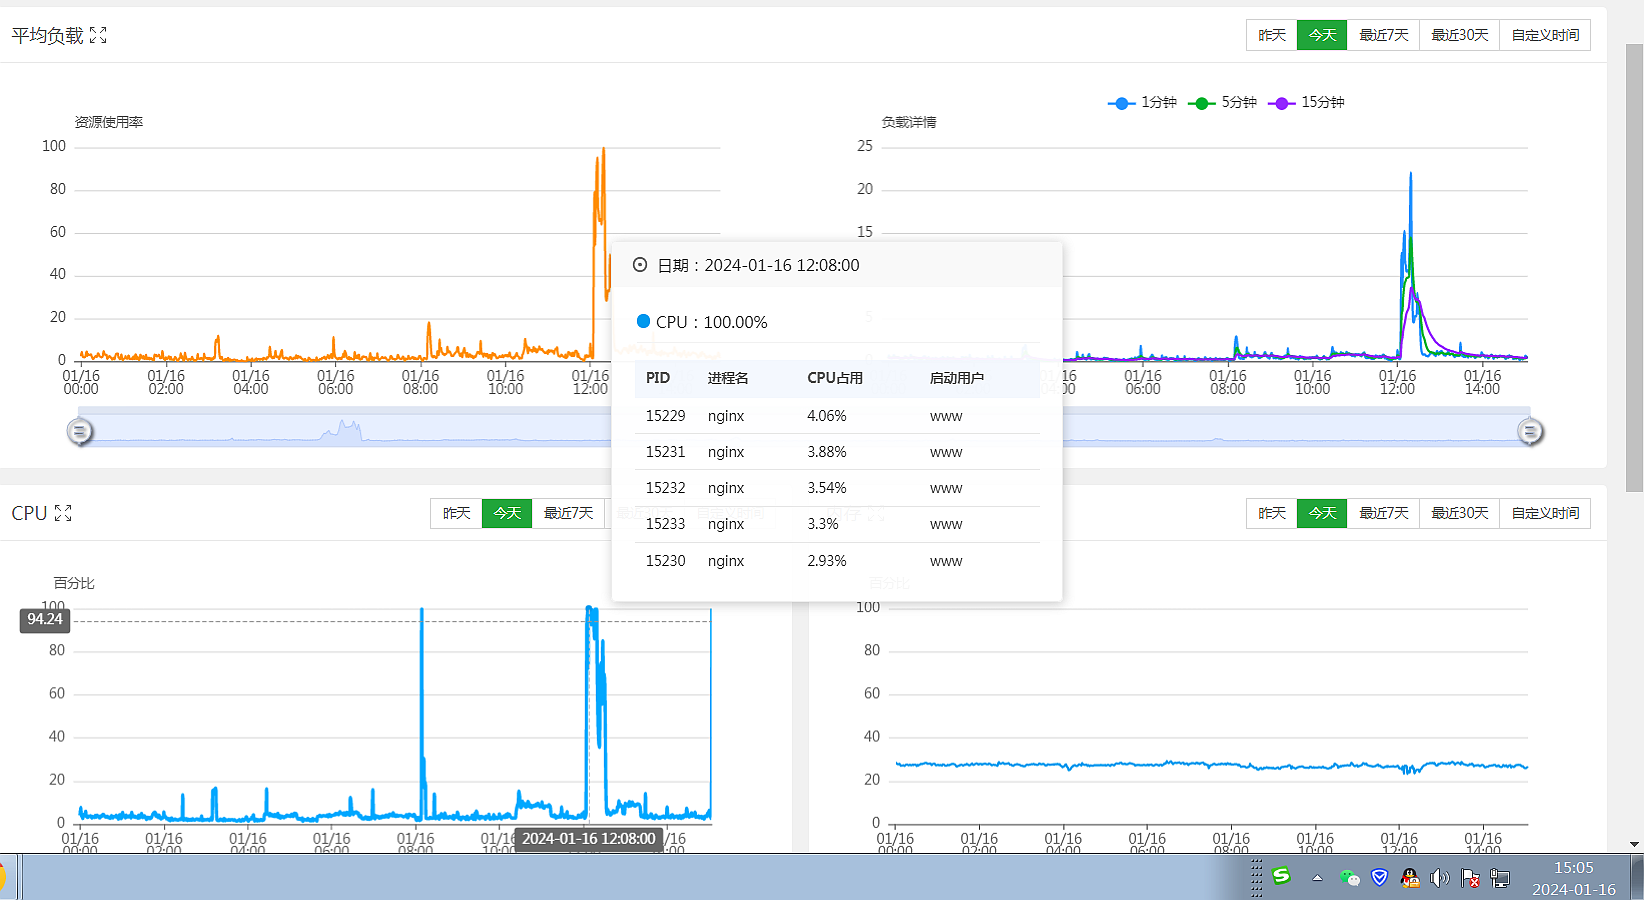The height and width of the screenshot is (900, 1644).
Task: Switch CPU panel to 昨天
Action: (x=456, y=513)
